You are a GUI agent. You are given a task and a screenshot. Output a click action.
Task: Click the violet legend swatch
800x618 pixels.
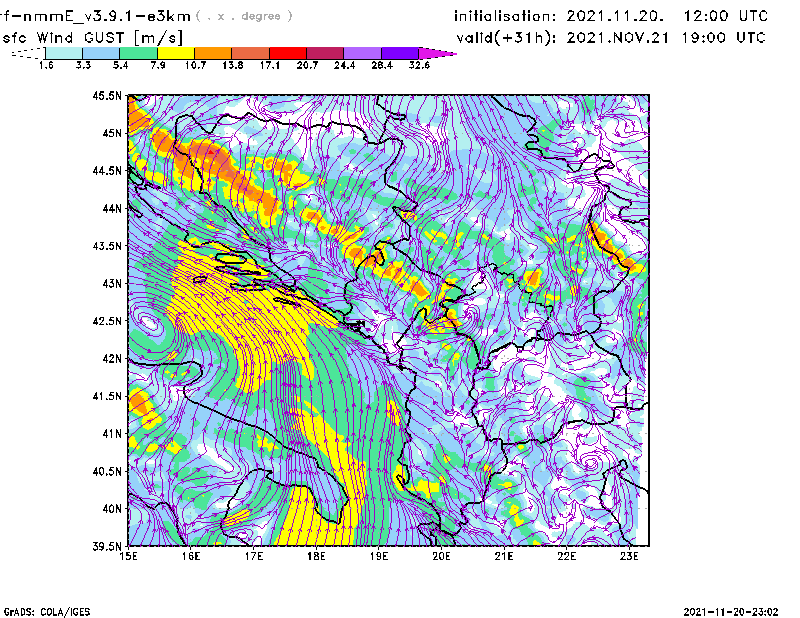400,53
